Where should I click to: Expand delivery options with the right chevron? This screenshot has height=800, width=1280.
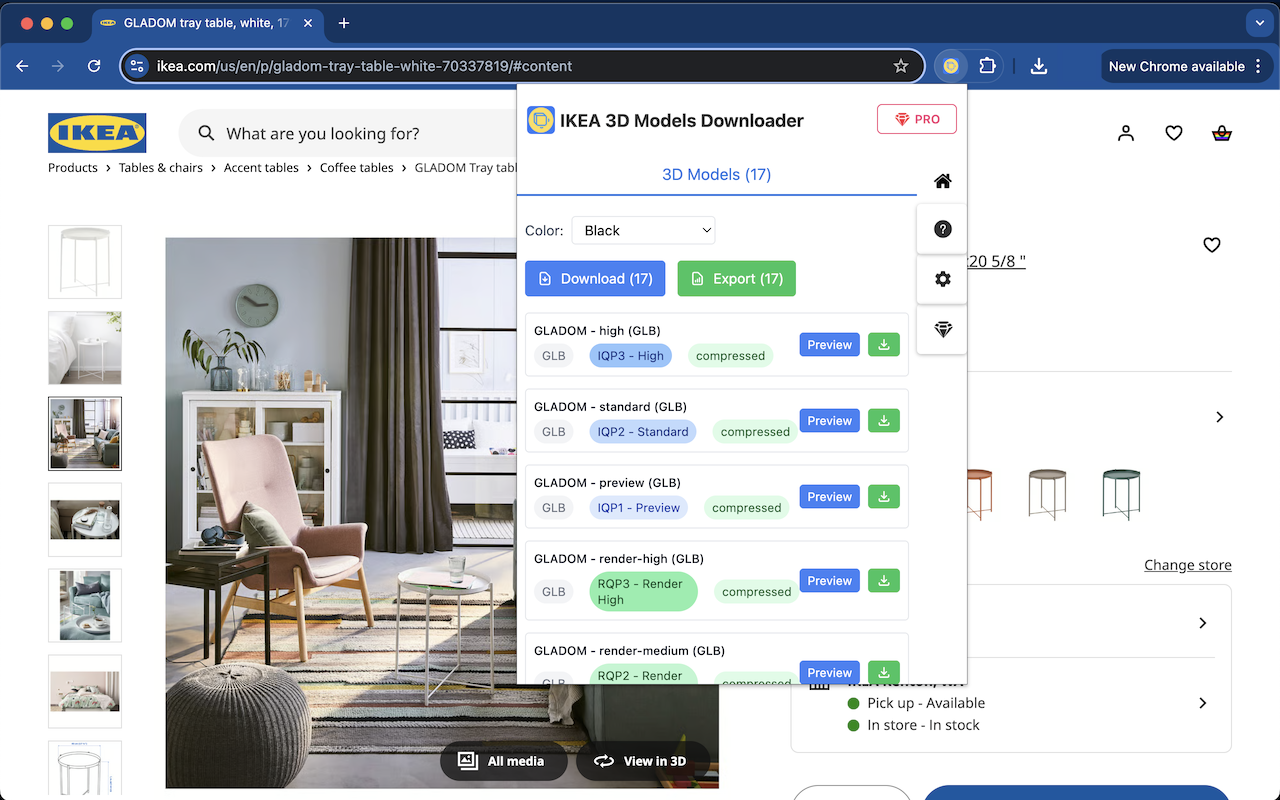(x=1203, y=623)
